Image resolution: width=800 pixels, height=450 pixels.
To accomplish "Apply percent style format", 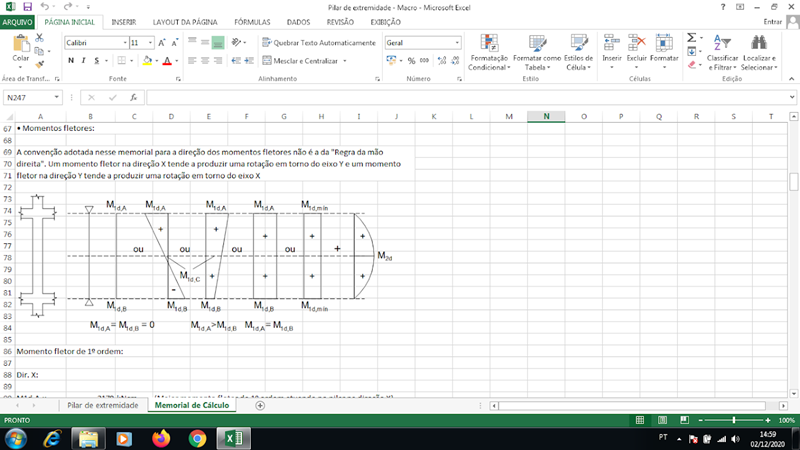I will click(411, 61).
